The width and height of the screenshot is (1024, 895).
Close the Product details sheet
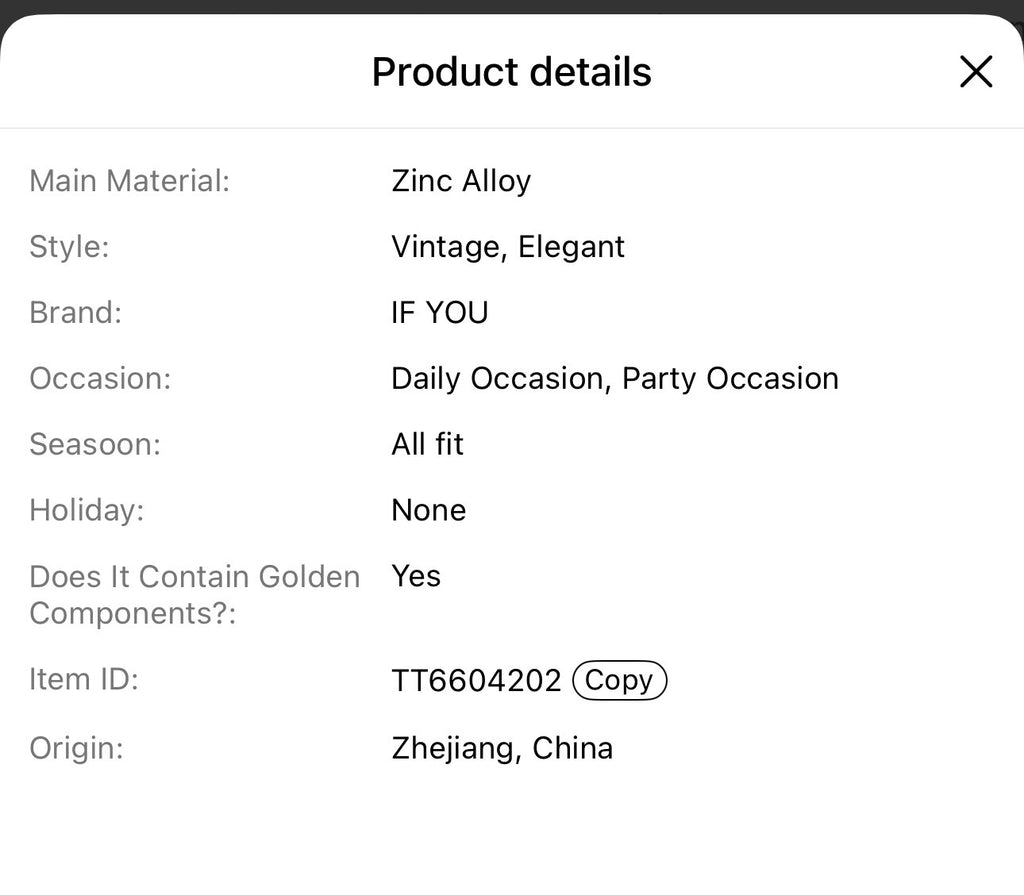coord(976,71)
